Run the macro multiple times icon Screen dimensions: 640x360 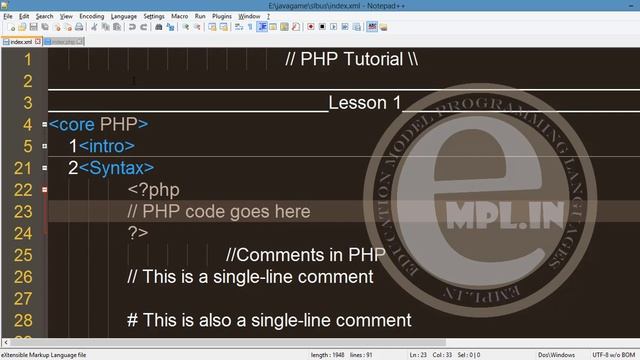(x=345, y=27)
